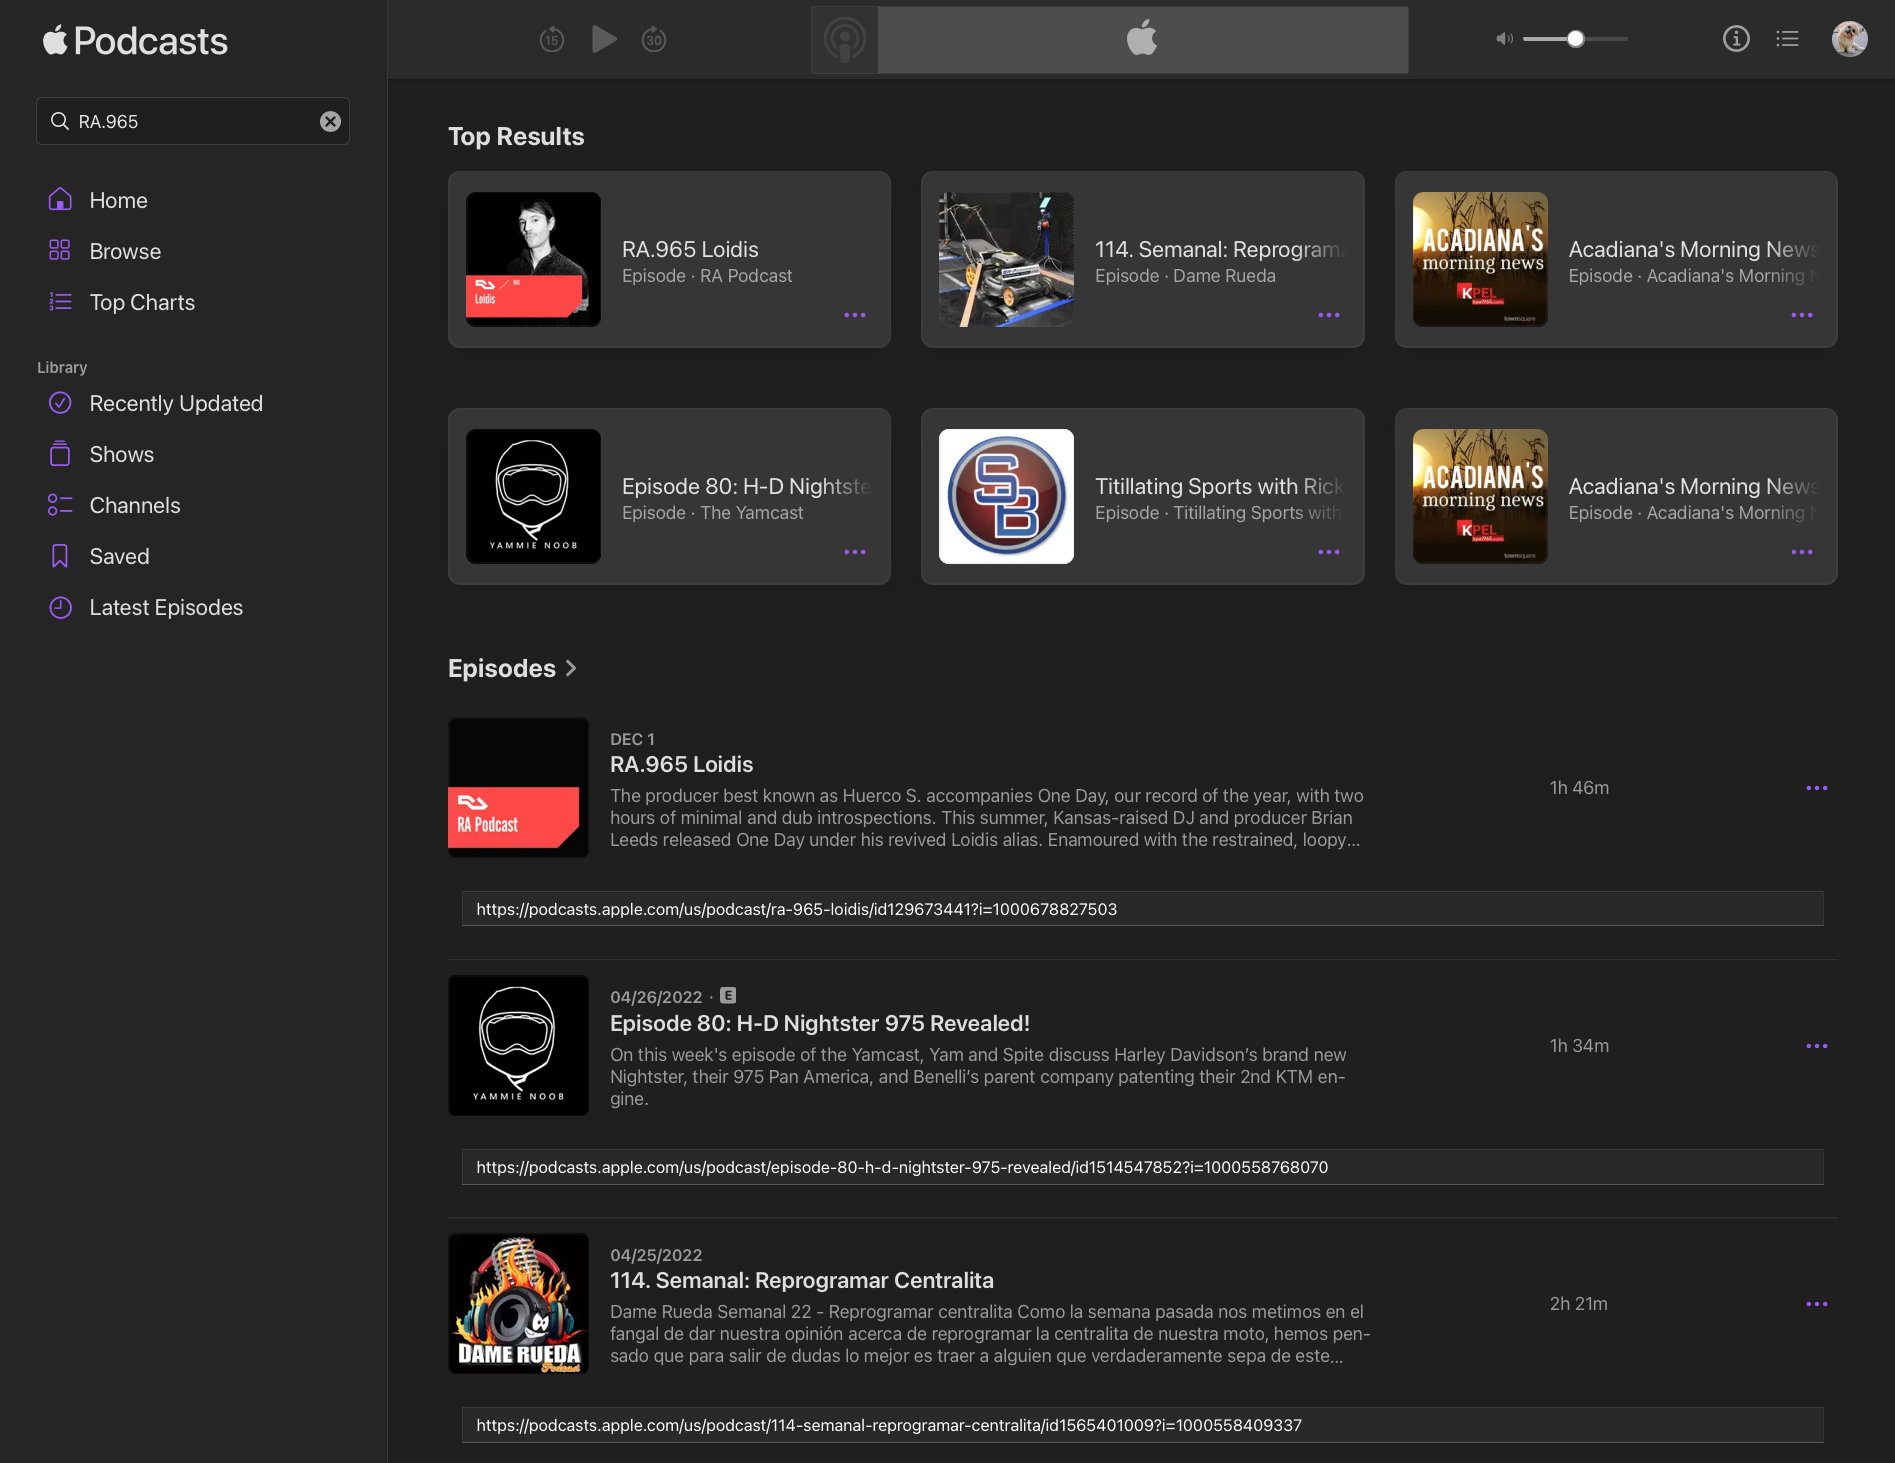Screen dimensions: 1895x1463
Task: Open Recently Updated library
Action: (176, 403)
